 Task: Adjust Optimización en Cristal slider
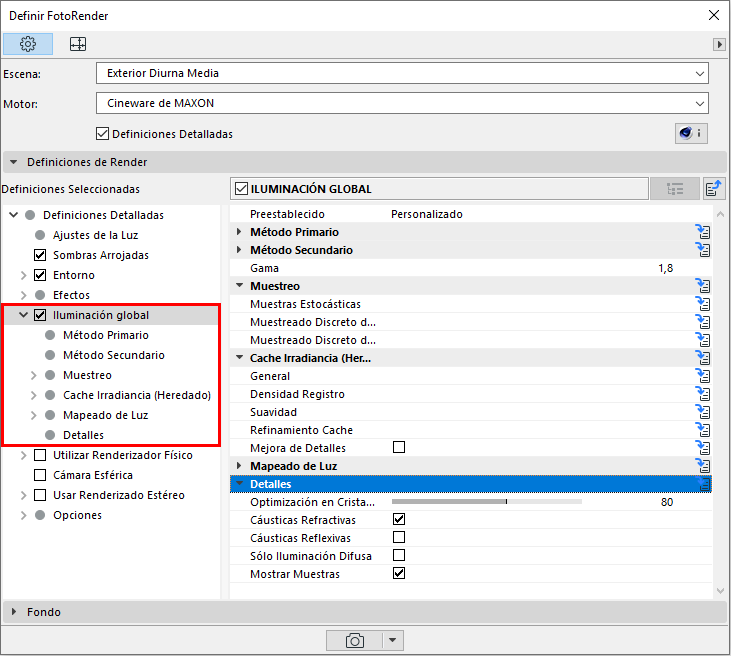(487, 502)
